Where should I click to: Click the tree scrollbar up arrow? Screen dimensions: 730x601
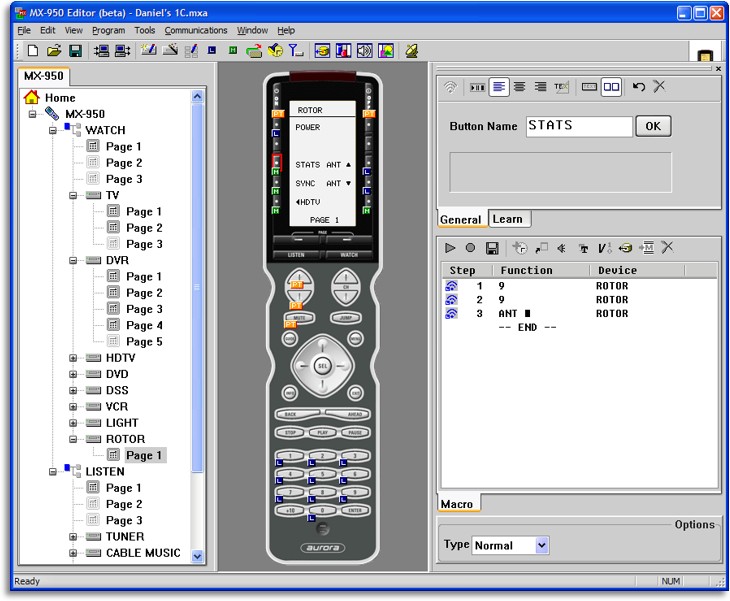point(197,96)
